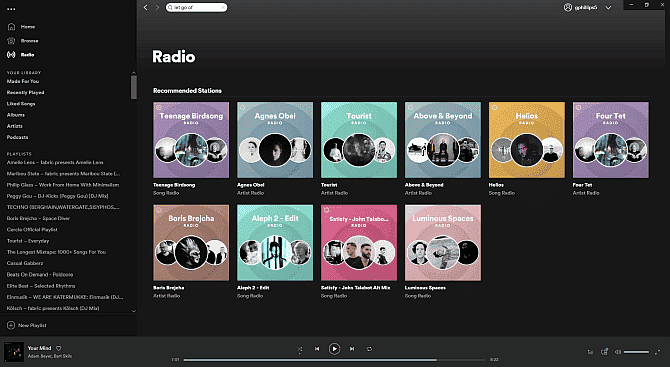Viewport: 670px width, 367px height.
Task: Open Tourist radio station cover
Action: [x=359, y=140]
